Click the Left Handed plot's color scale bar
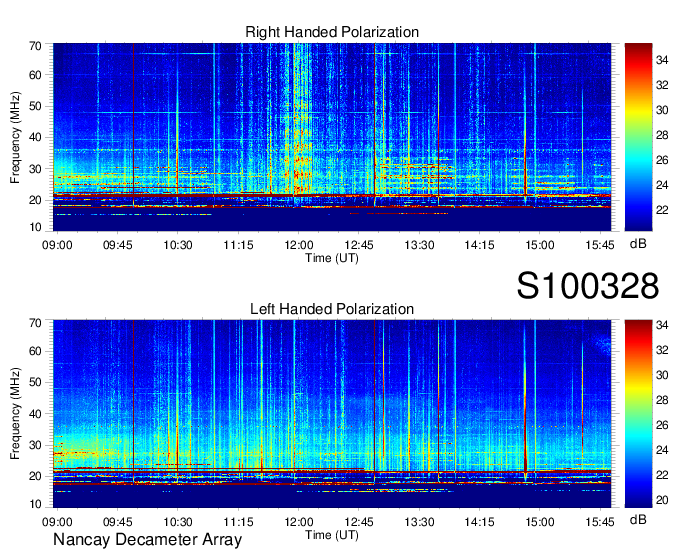 coord(638,414)
